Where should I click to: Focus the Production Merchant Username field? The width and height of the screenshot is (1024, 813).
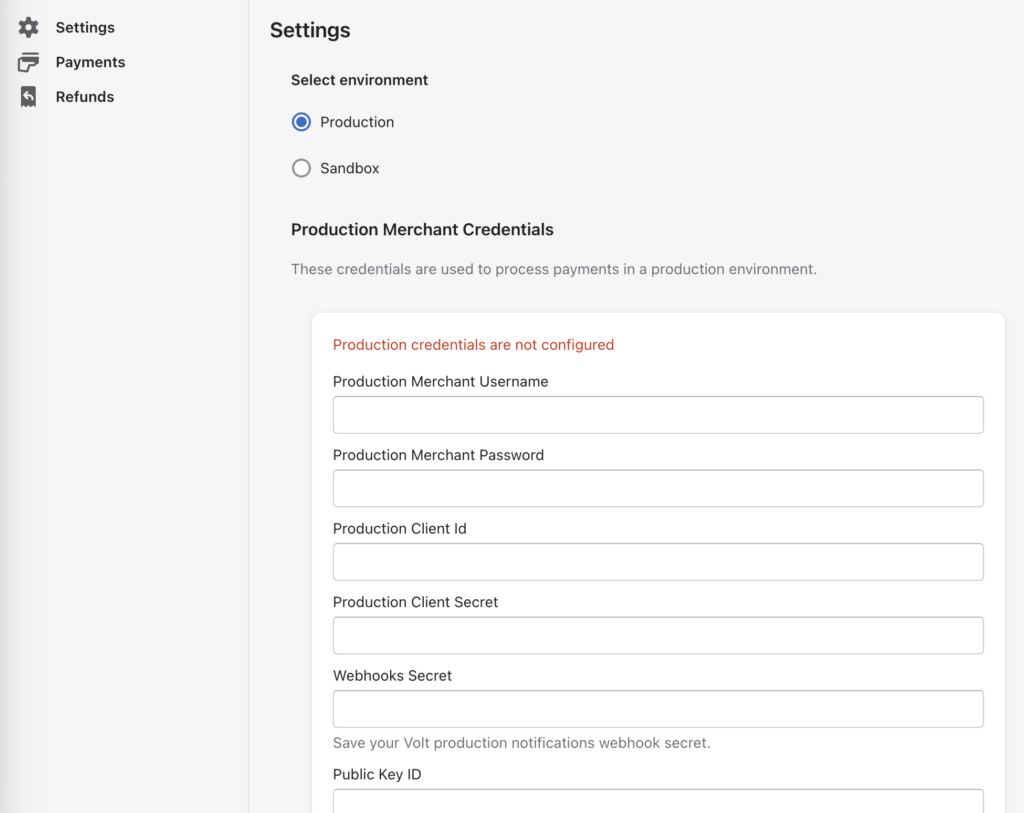point(658,415)
